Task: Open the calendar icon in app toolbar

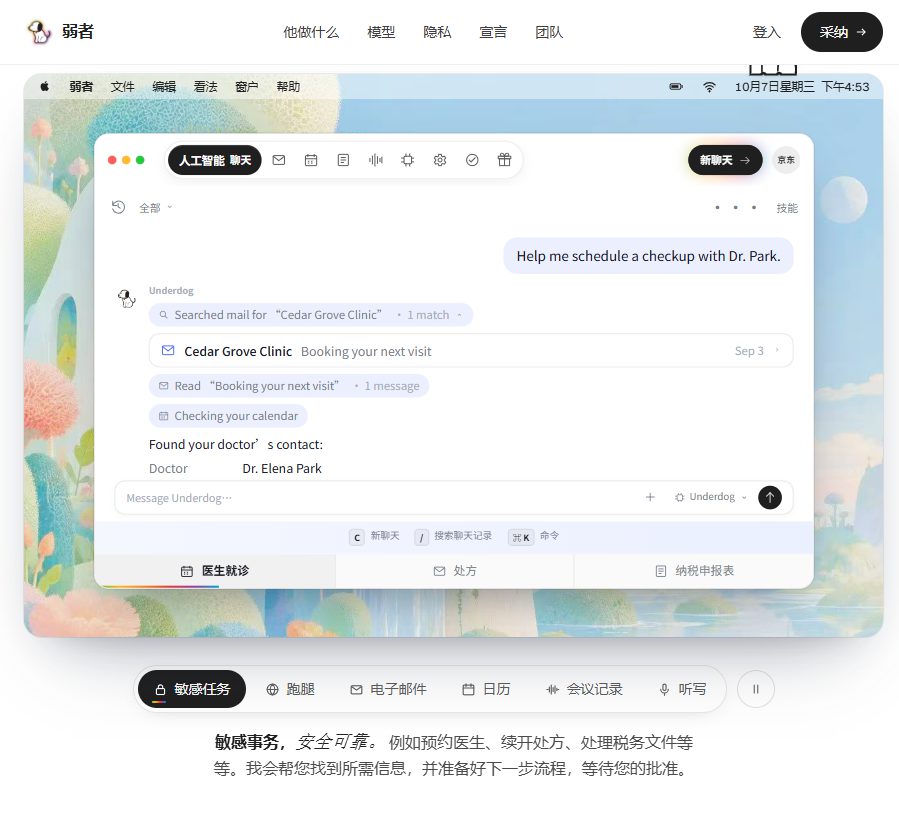Action: coord(311,160)
